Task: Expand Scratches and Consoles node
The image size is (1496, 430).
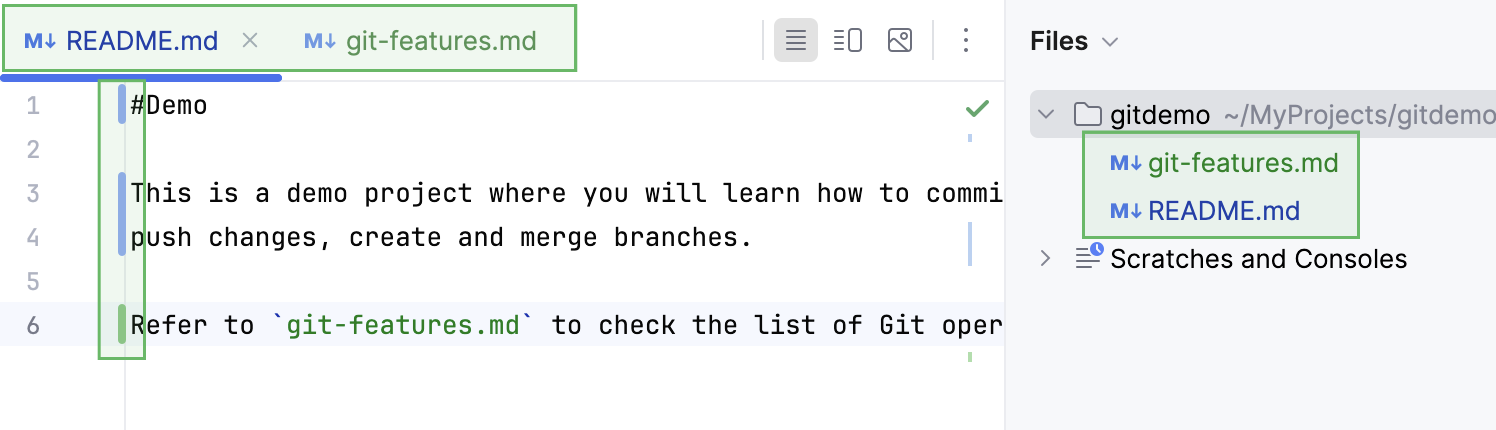Action: tap(1046, 258)
